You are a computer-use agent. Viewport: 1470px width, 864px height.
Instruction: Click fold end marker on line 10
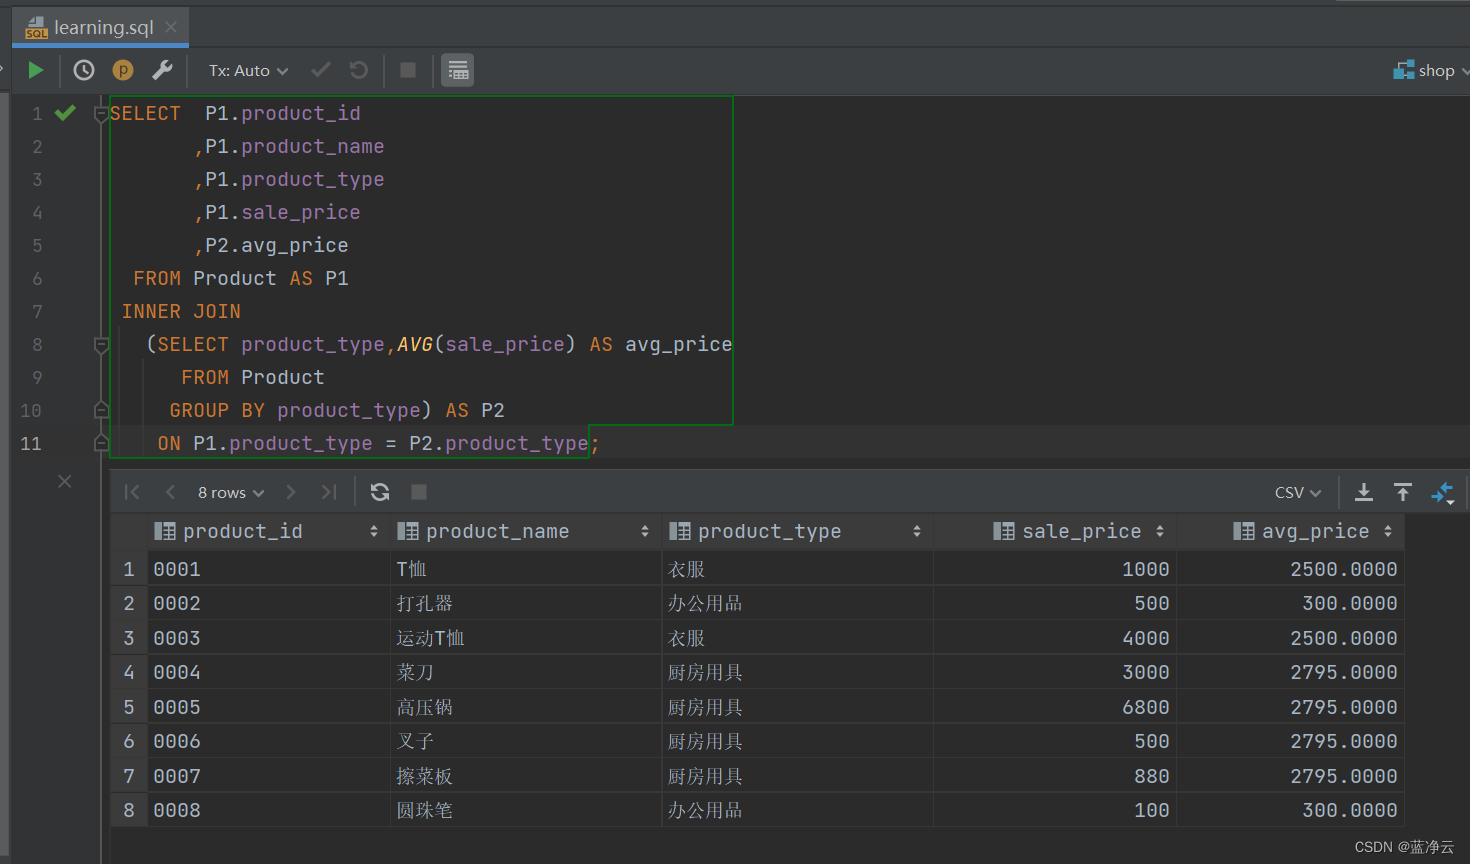pyautogui.click(x=101, y=410)
